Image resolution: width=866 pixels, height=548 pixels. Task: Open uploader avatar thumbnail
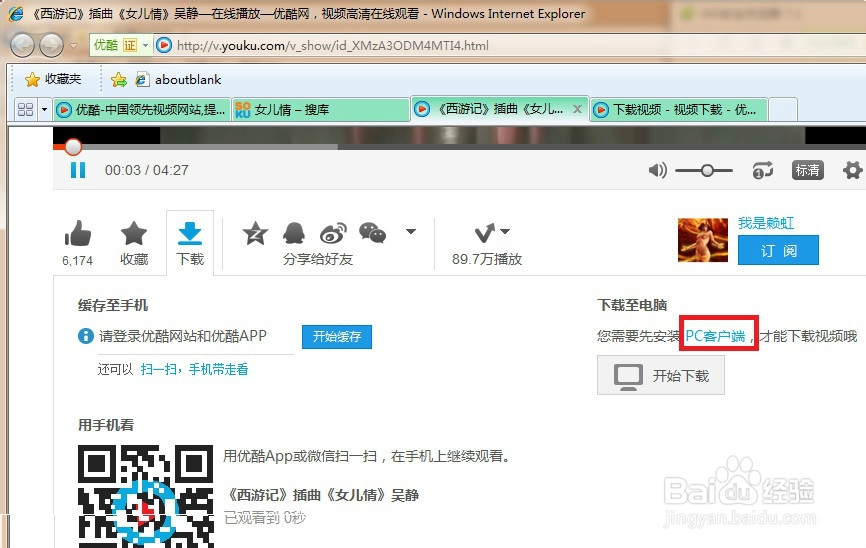click(x=703, y=240)
